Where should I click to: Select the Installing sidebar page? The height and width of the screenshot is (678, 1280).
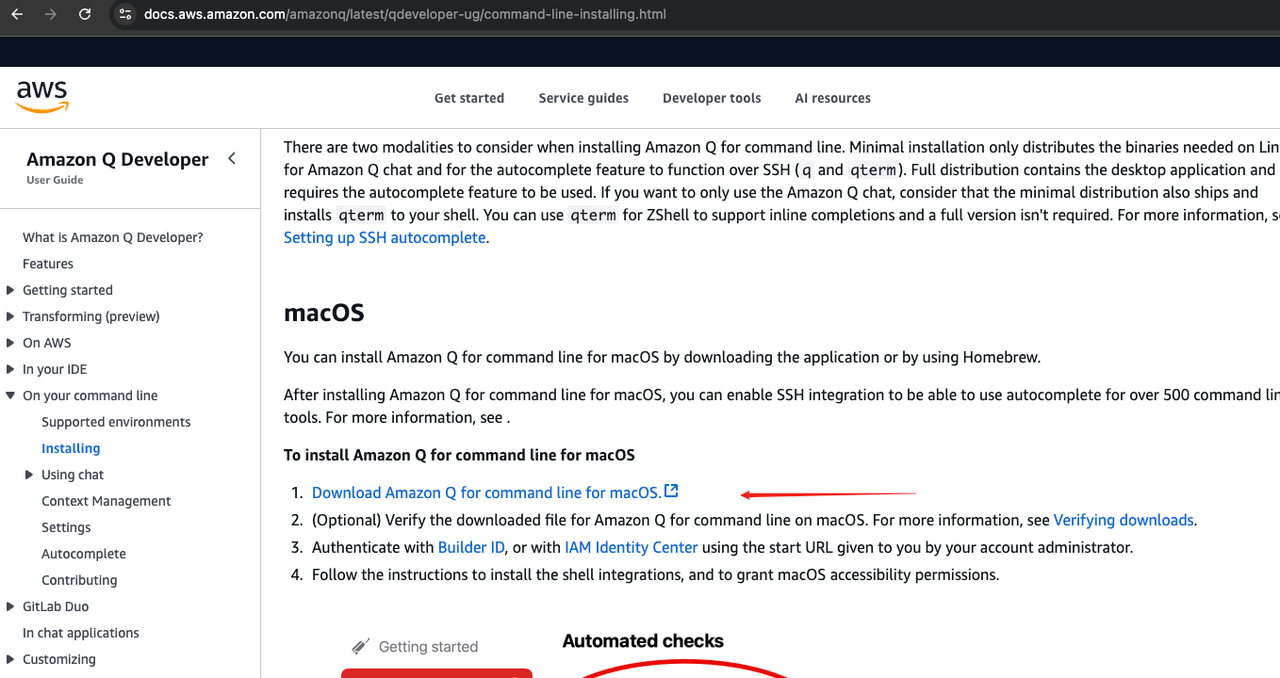(71, 448)
